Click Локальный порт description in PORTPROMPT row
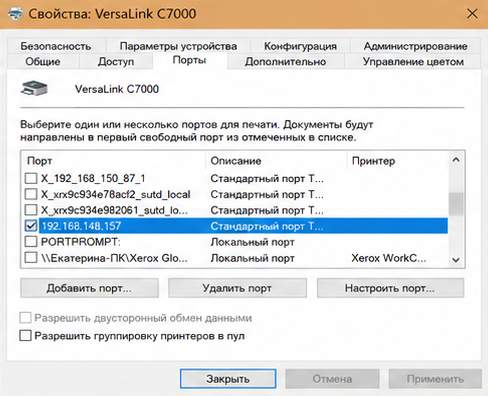This screenshot has width=488, height=396. (x=252, y=242)
